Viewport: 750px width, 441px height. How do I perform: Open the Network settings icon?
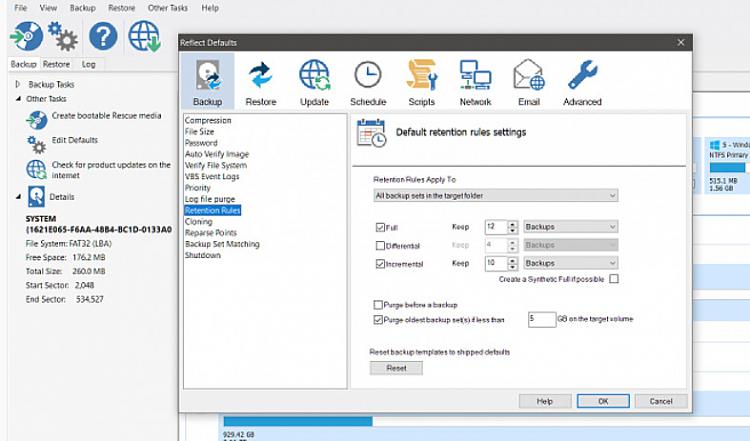[x=475, y=77]
